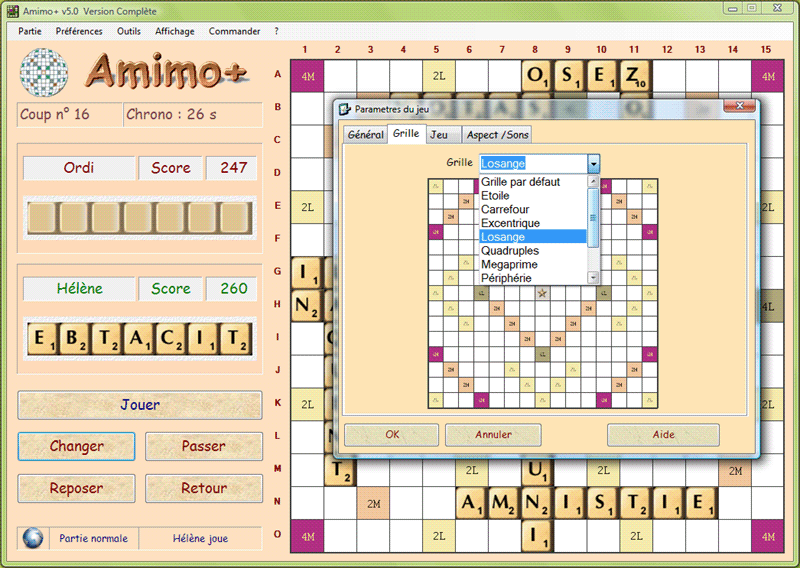This screenshot has width=800, height=568.
Task: Open the Partie menu
Action: coord(30,31)
